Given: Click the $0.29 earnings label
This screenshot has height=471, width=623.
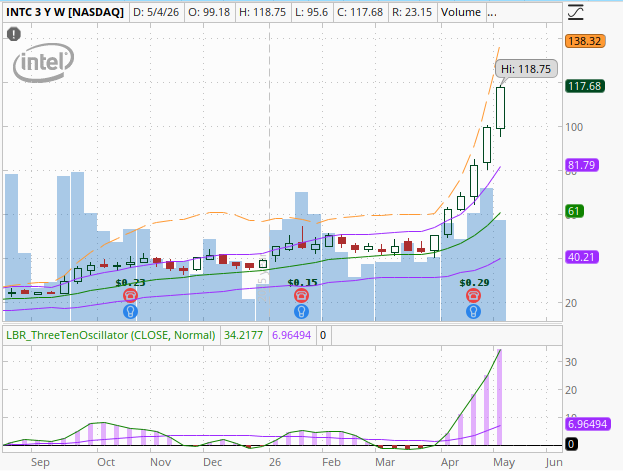Looking at the screenshot, I should [474, 283].
